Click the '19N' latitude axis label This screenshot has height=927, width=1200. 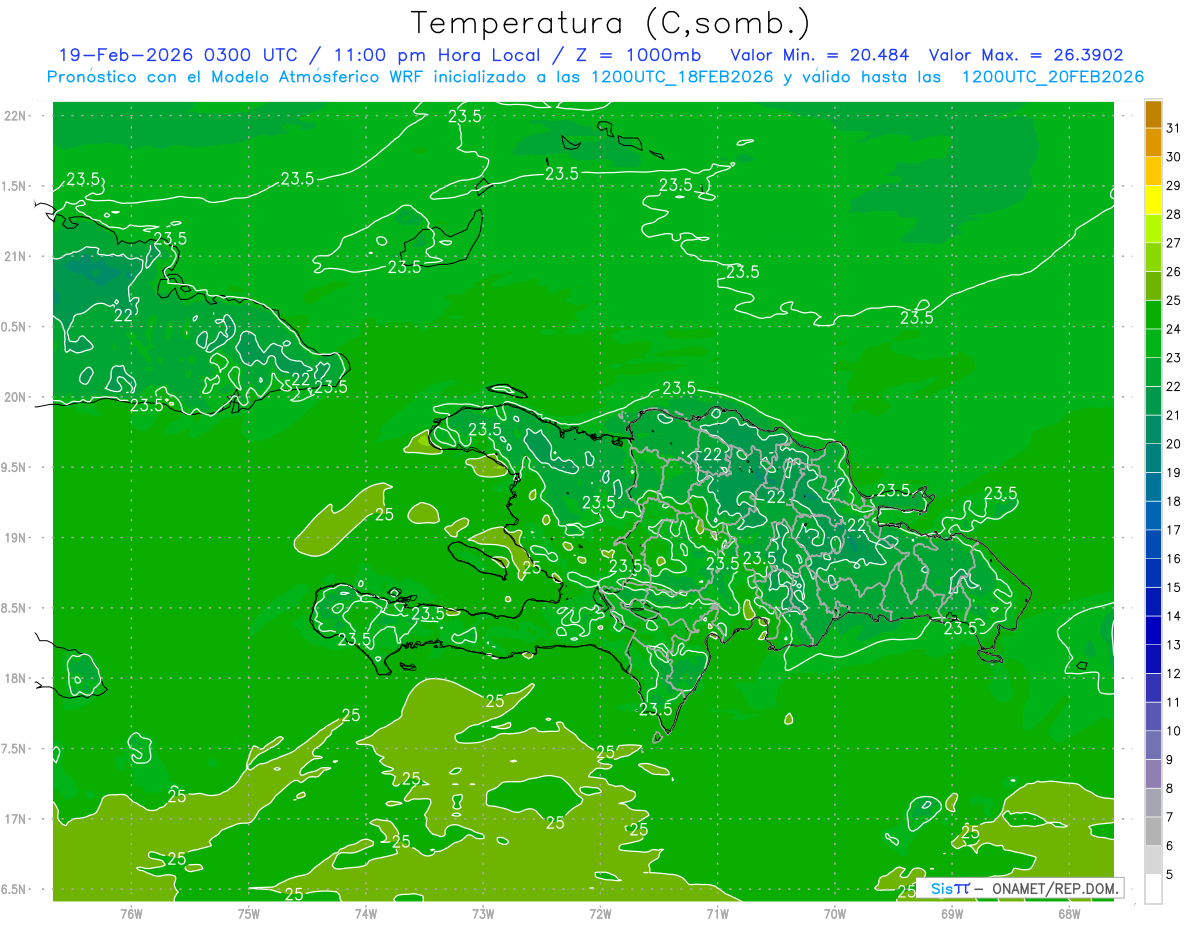(x=16, y=537)
